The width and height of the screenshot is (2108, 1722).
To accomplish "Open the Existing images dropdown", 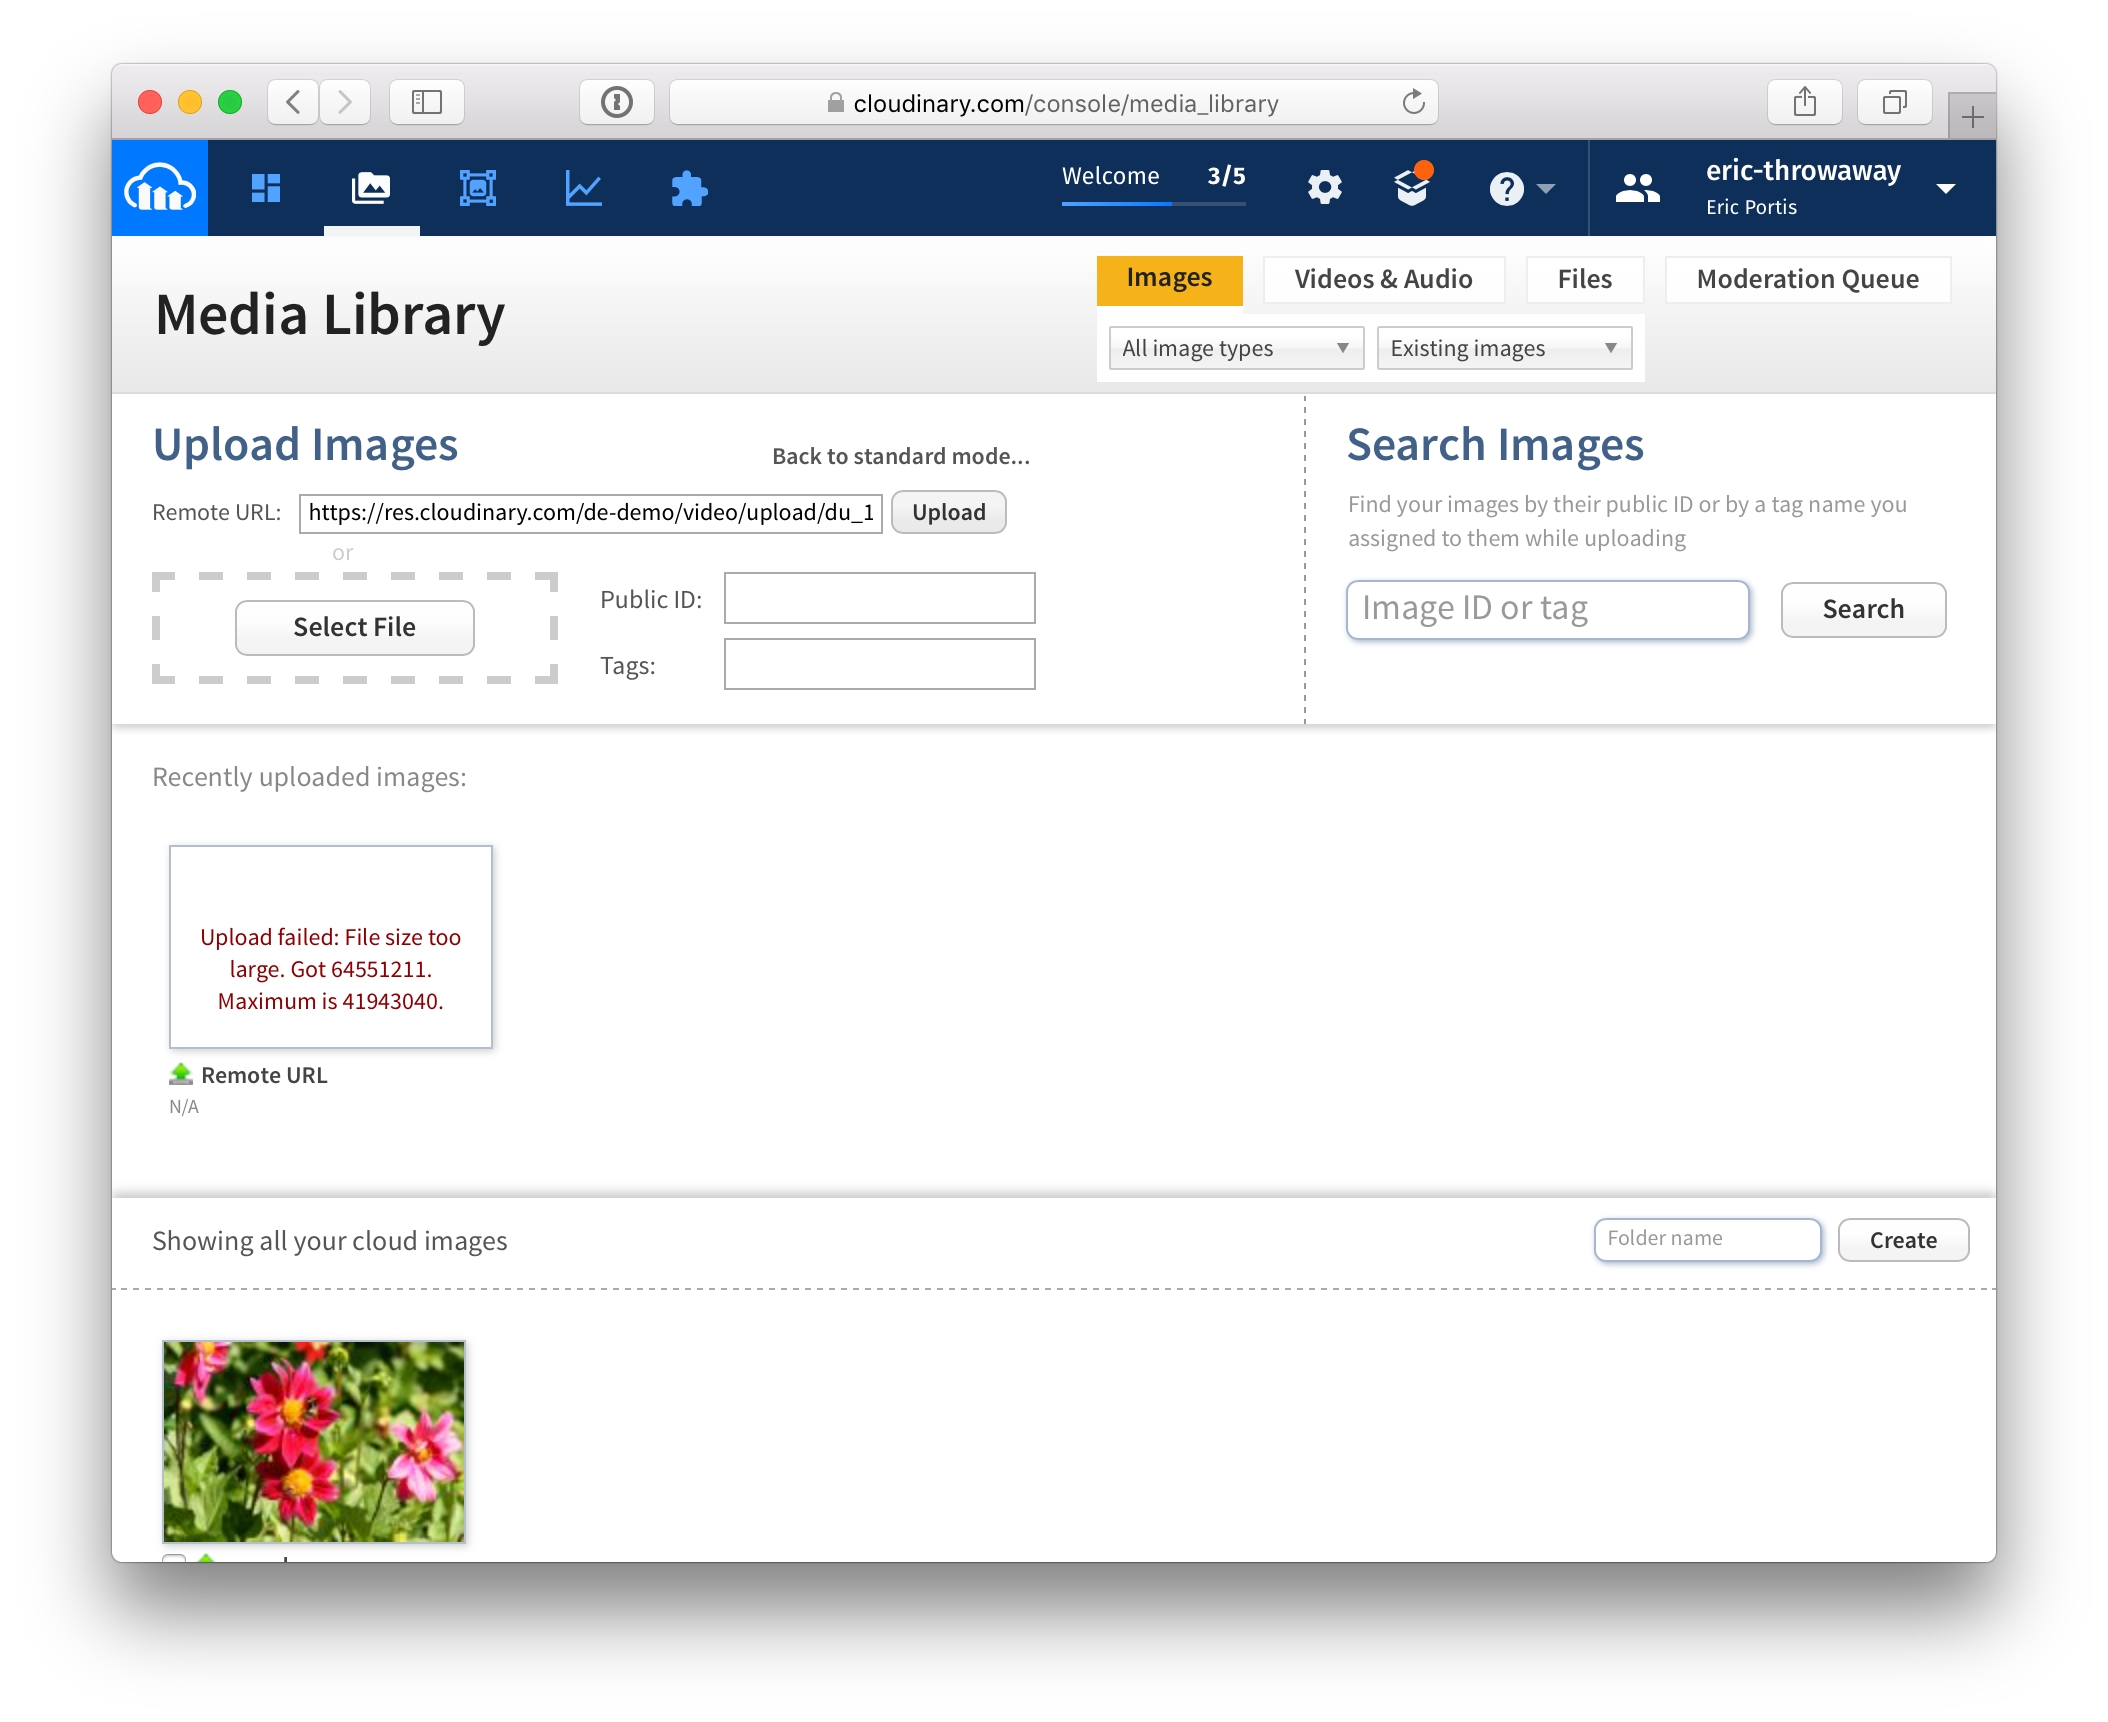I will click(1503, 348).
